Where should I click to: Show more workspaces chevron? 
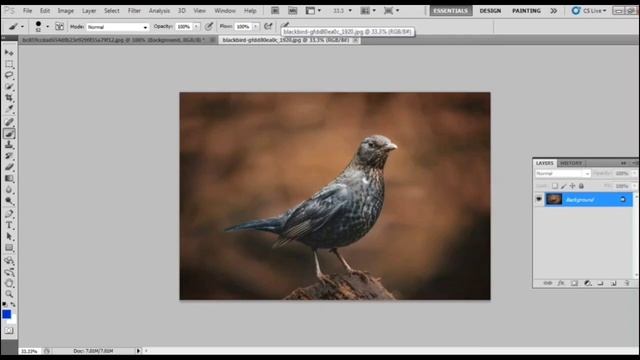(553, 11)
